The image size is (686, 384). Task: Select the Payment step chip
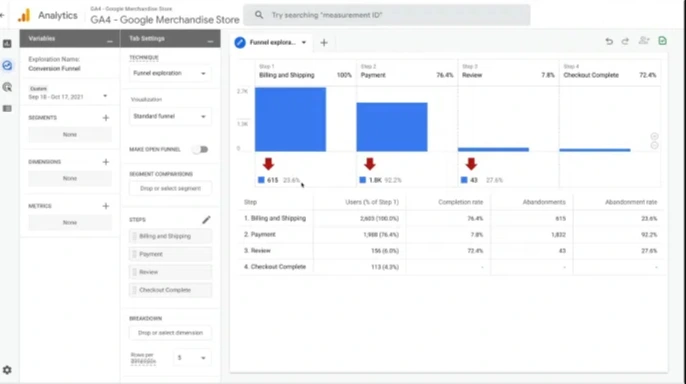pos(170,254)
